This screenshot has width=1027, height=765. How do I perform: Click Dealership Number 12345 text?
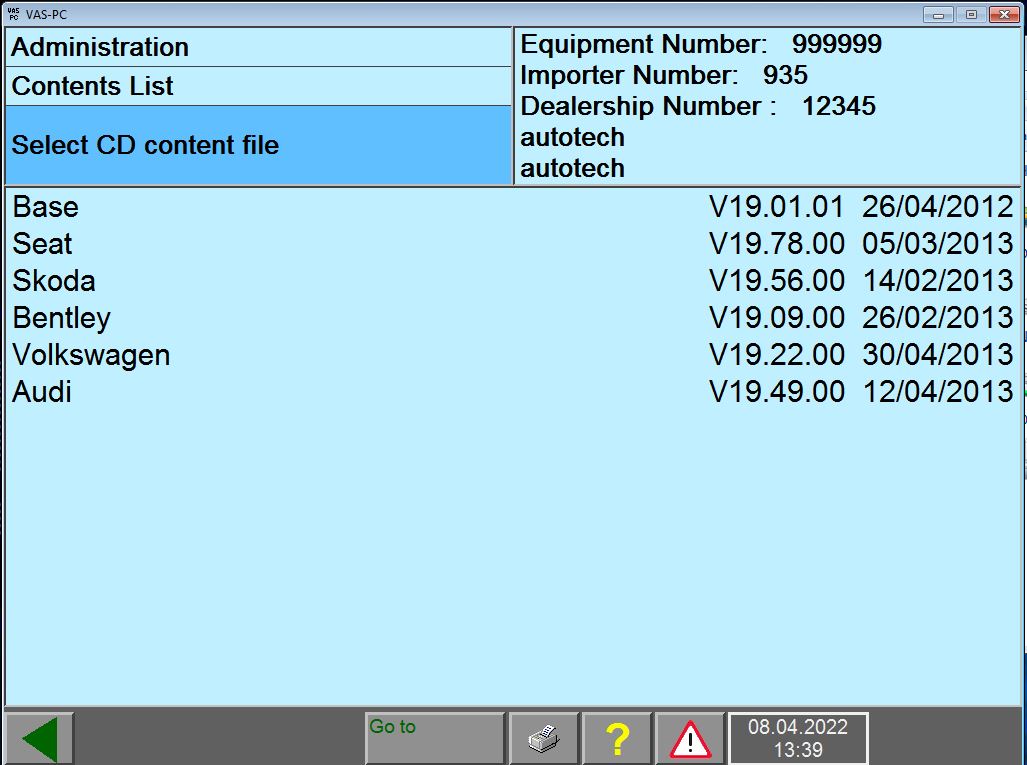[x=698, y=106]
